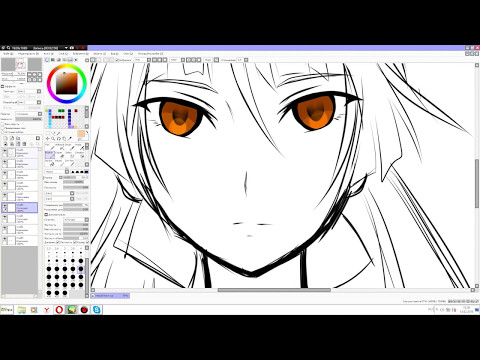Open the brush quality dropdown
The height and width of the screenshot is (360, 480).
[76, 220]
